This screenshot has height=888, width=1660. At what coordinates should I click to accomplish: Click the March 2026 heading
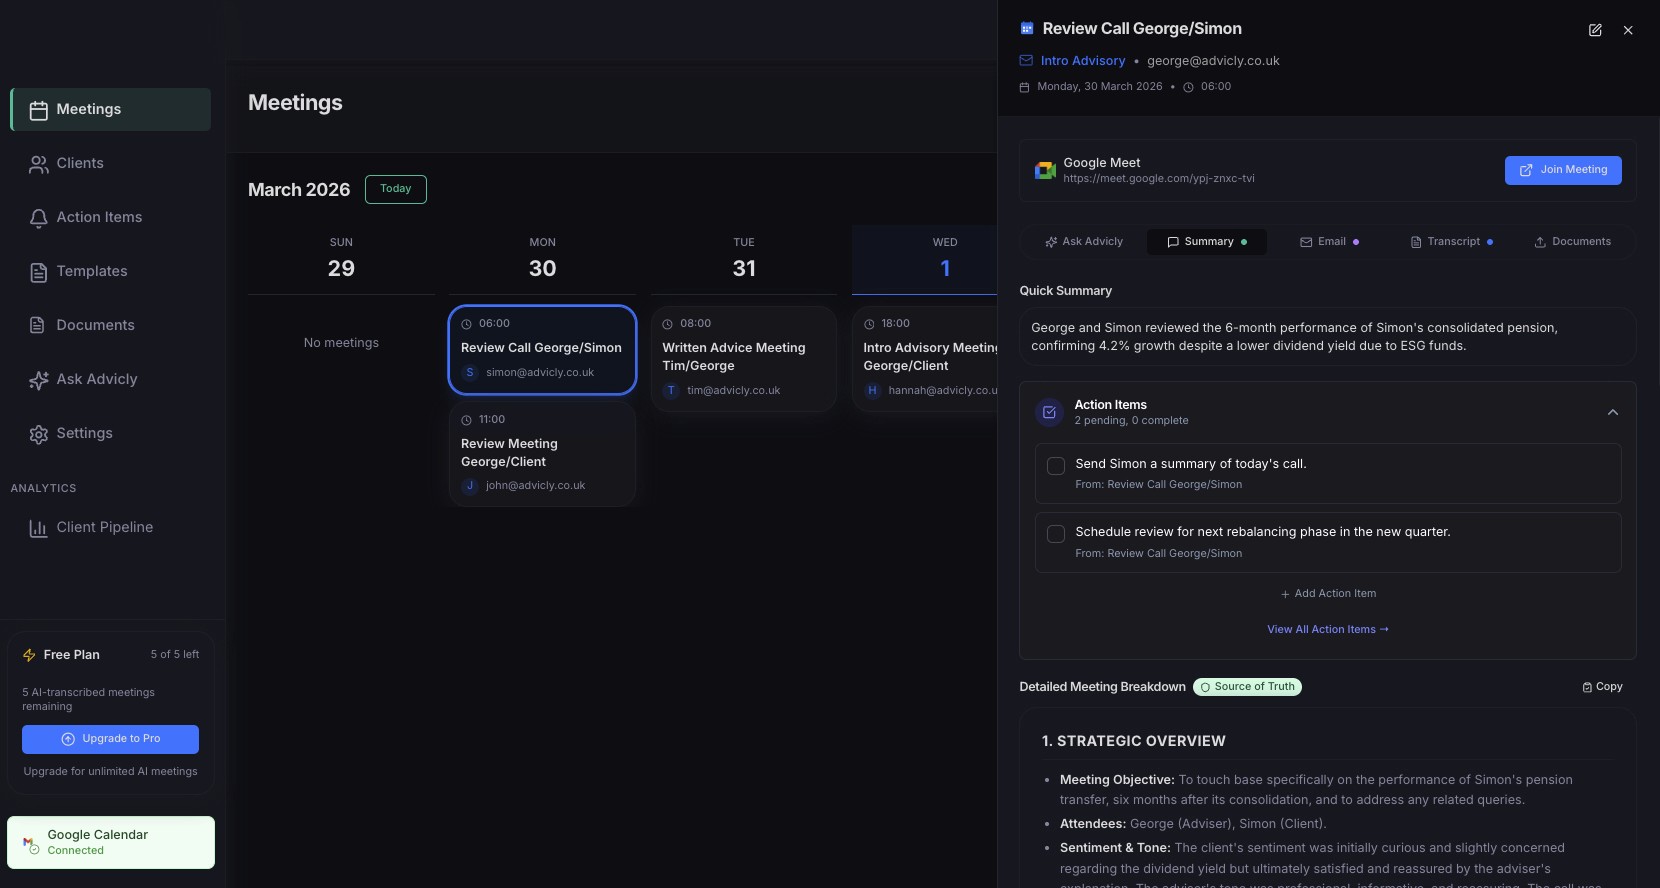point(299,190)
